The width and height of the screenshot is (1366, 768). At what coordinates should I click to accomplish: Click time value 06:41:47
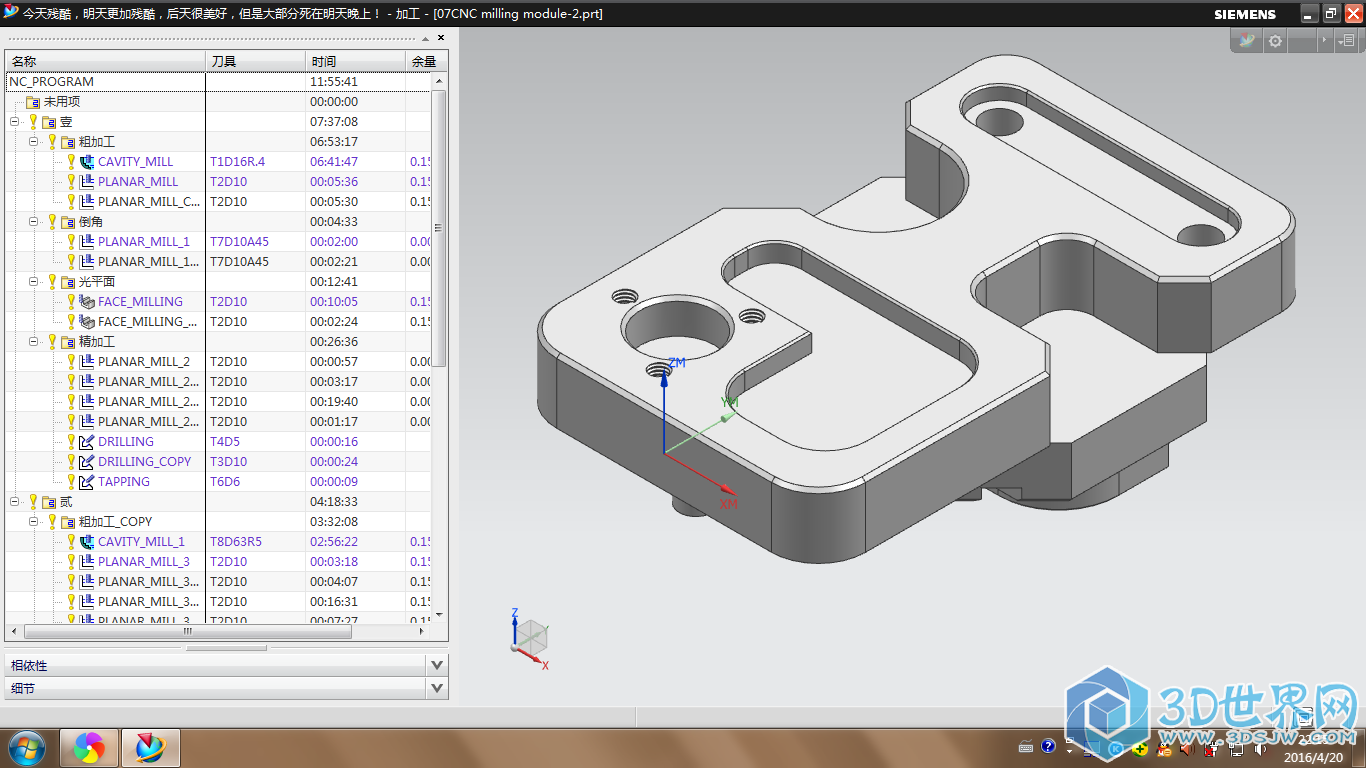[334, 161]
